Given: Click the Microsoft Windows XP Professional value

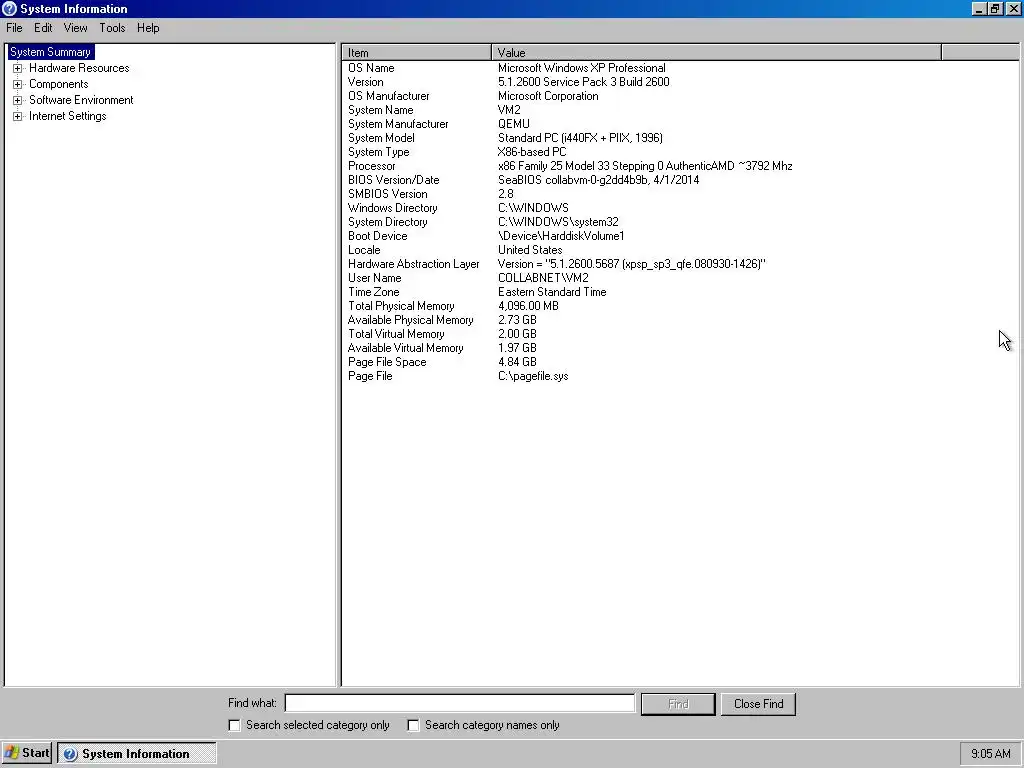Looking at the screenshot, I should 582,68.
